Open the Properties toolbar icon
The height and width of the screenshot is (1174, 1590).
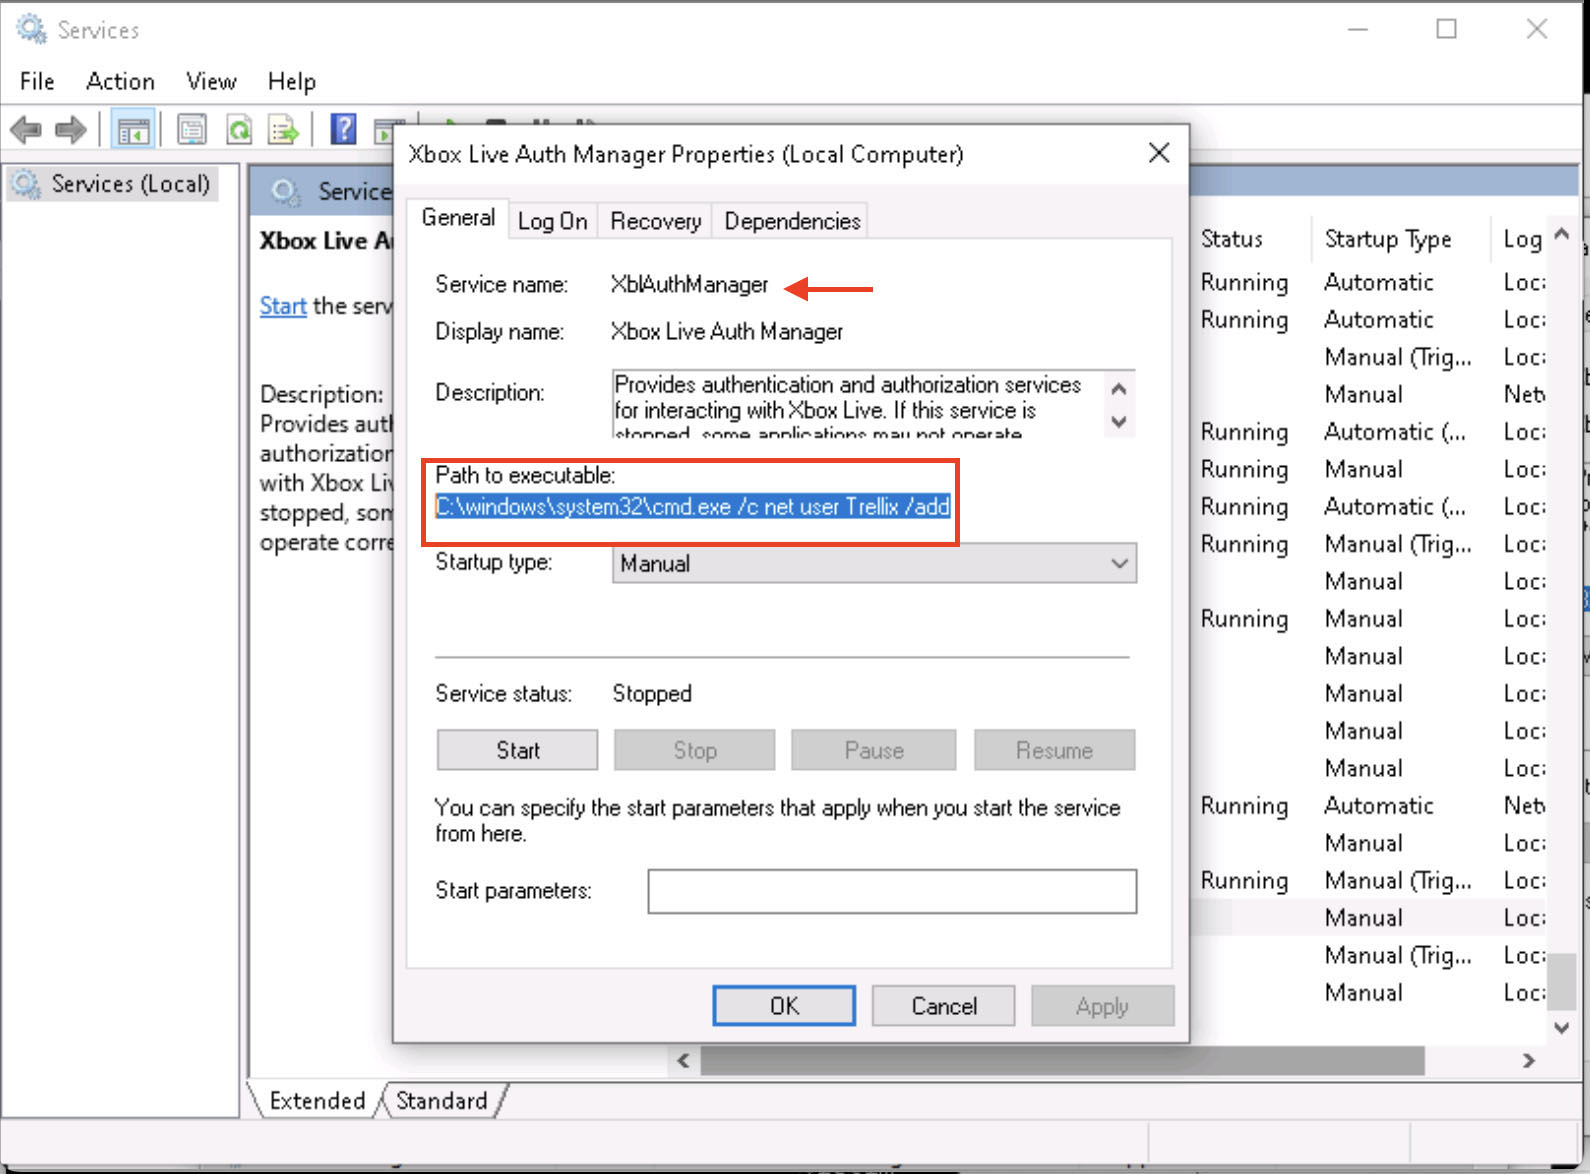coord(192,129)
